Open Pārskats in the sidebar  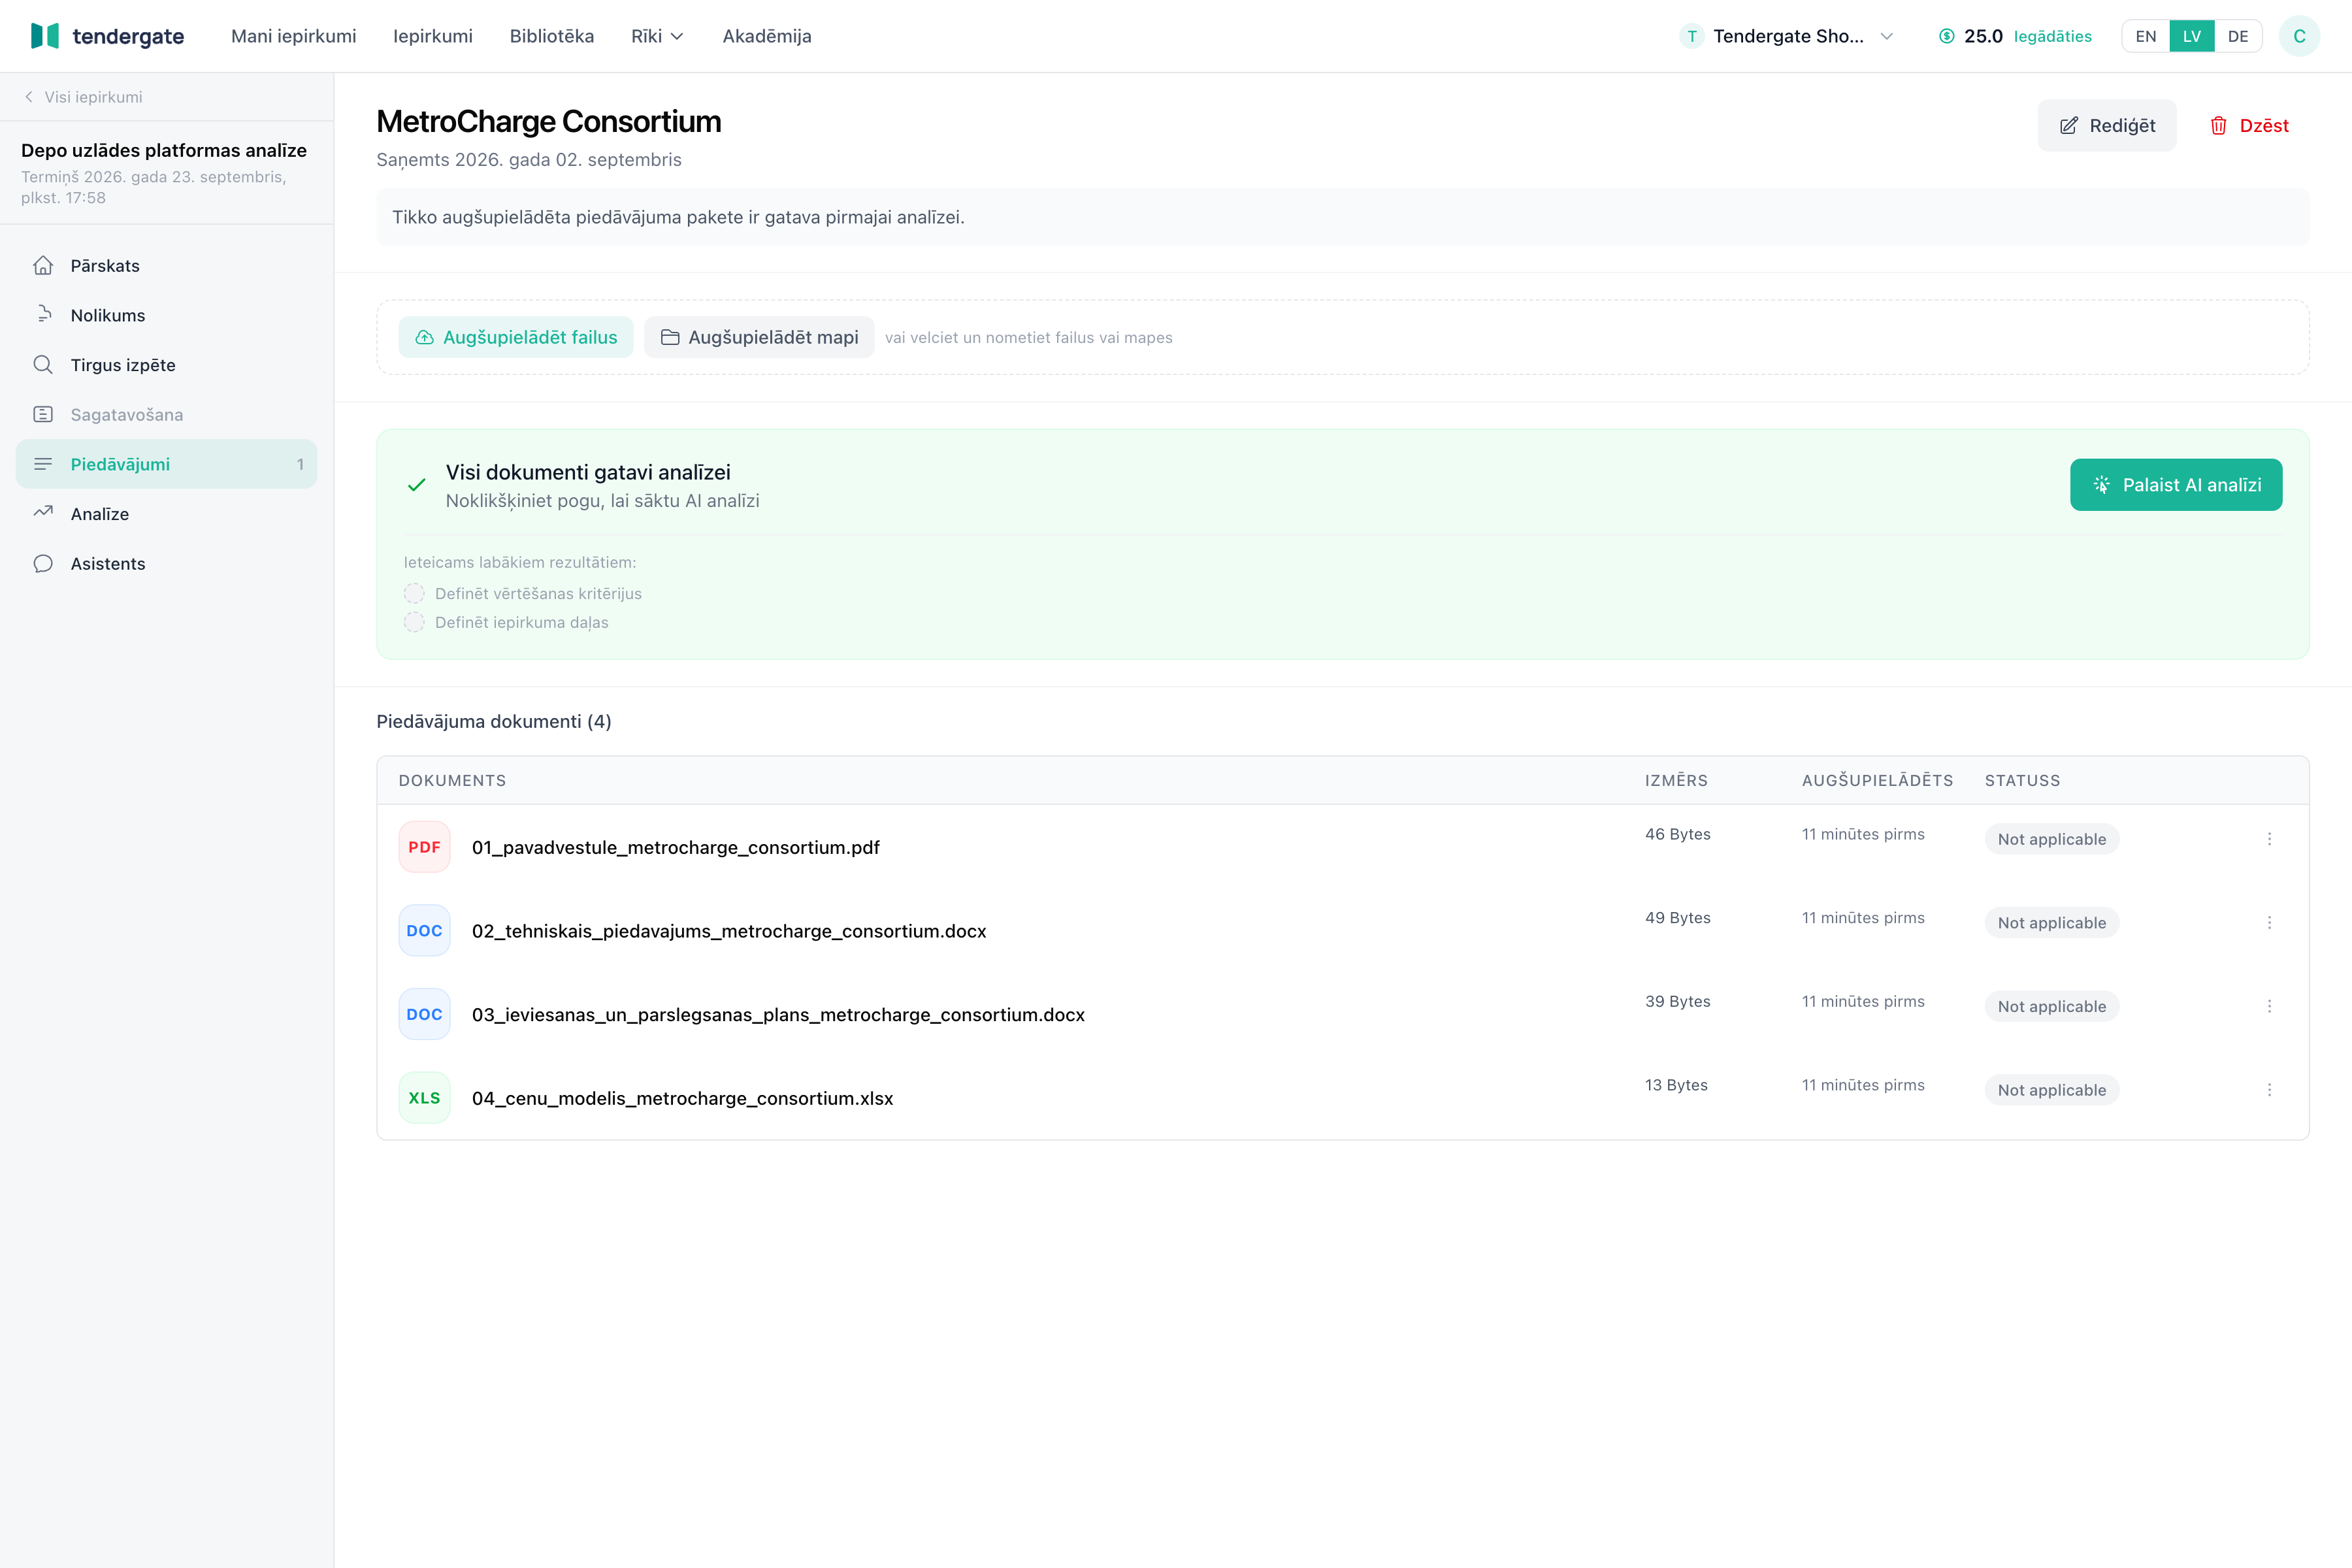pos(166,265)
